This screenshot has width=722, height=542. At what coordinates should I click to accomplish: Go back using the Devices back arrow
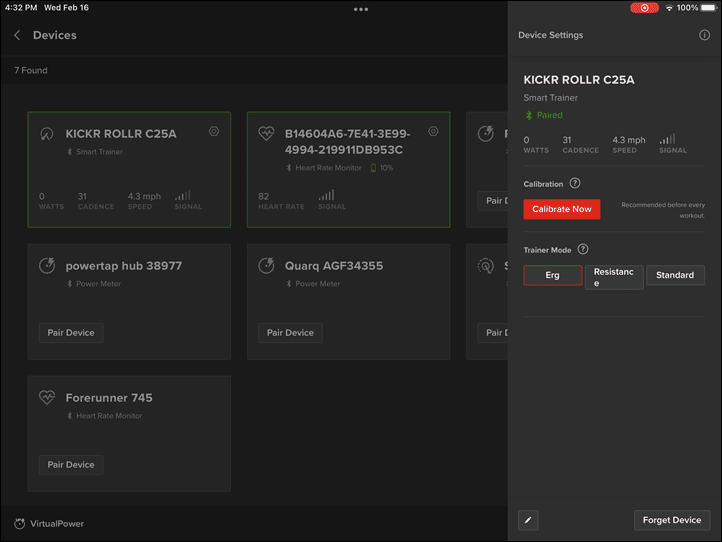click(x=17, y=35)
